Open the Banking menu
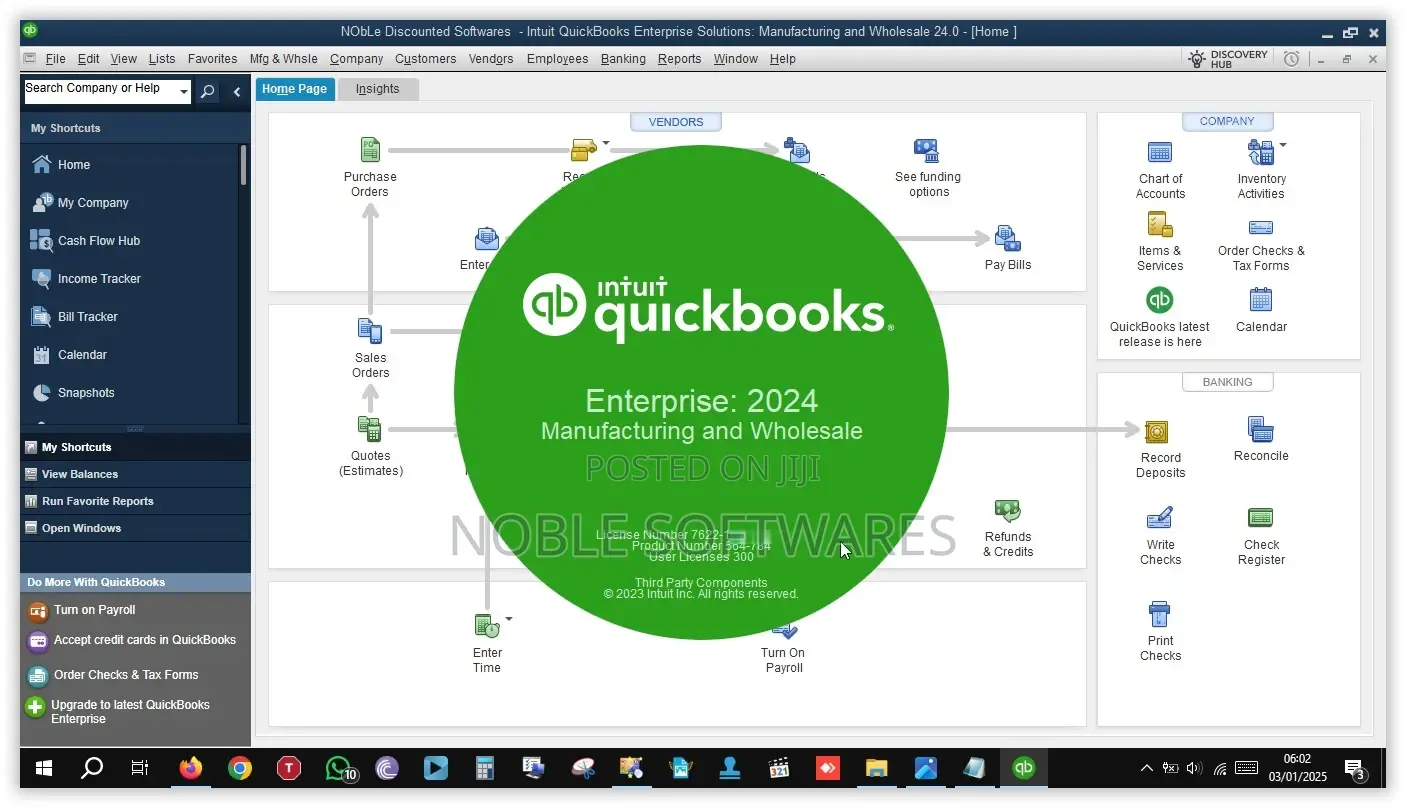 (x=623, y=59)
